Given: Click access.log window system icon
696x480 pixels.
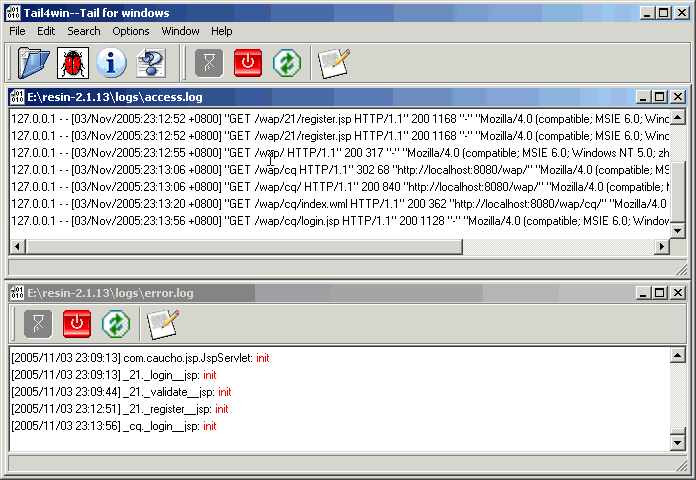Looking at the screenshot, I should coord(17,96).
